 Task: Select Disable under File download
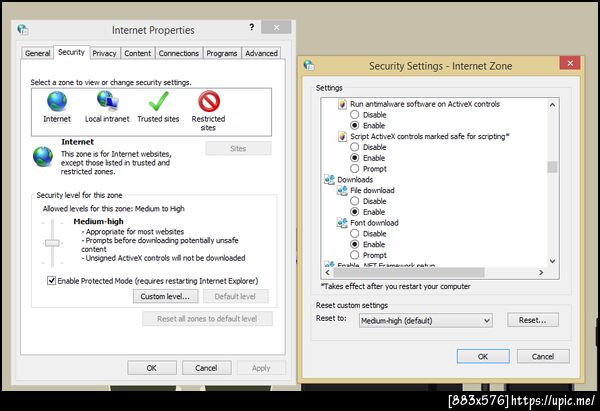355,201
